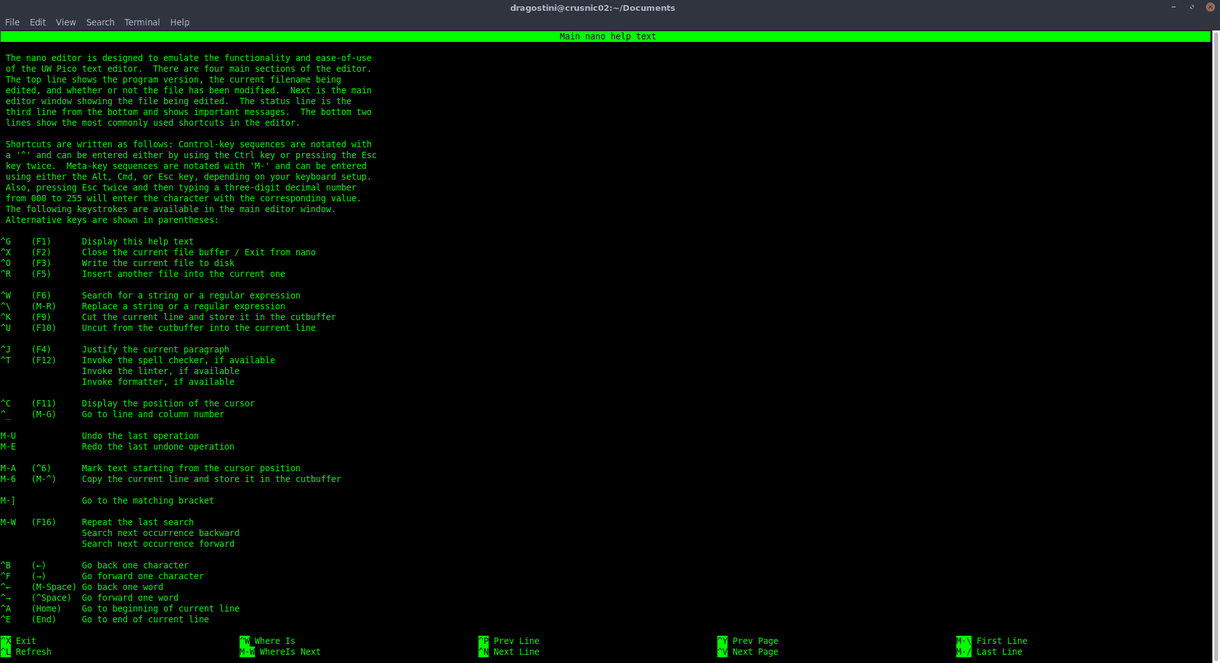Click the M-/ Last Line shortcut label
This screenshot has height=663, width=1220.
989,652
